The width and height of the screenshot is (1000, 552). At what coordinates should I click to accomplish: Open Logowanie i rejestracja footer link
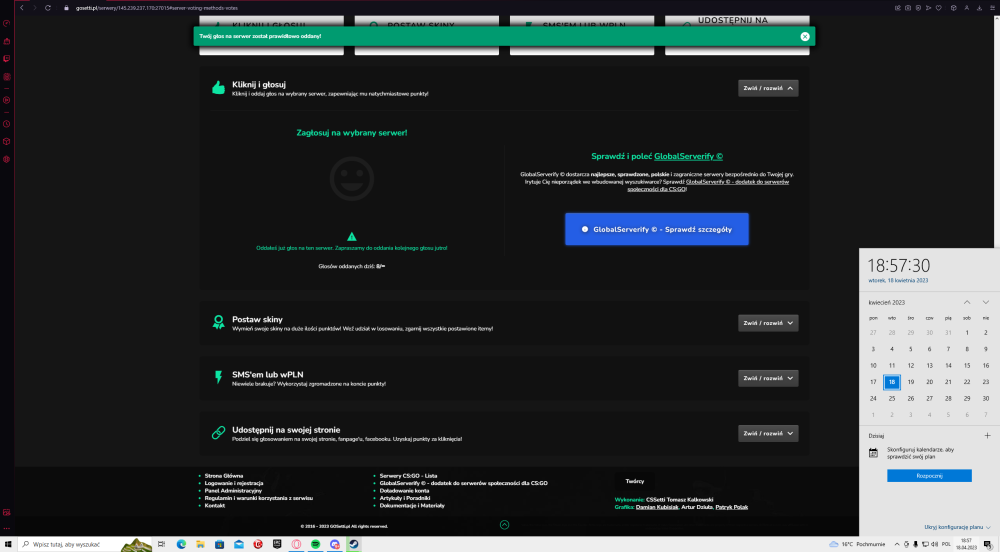pos(234,483)
